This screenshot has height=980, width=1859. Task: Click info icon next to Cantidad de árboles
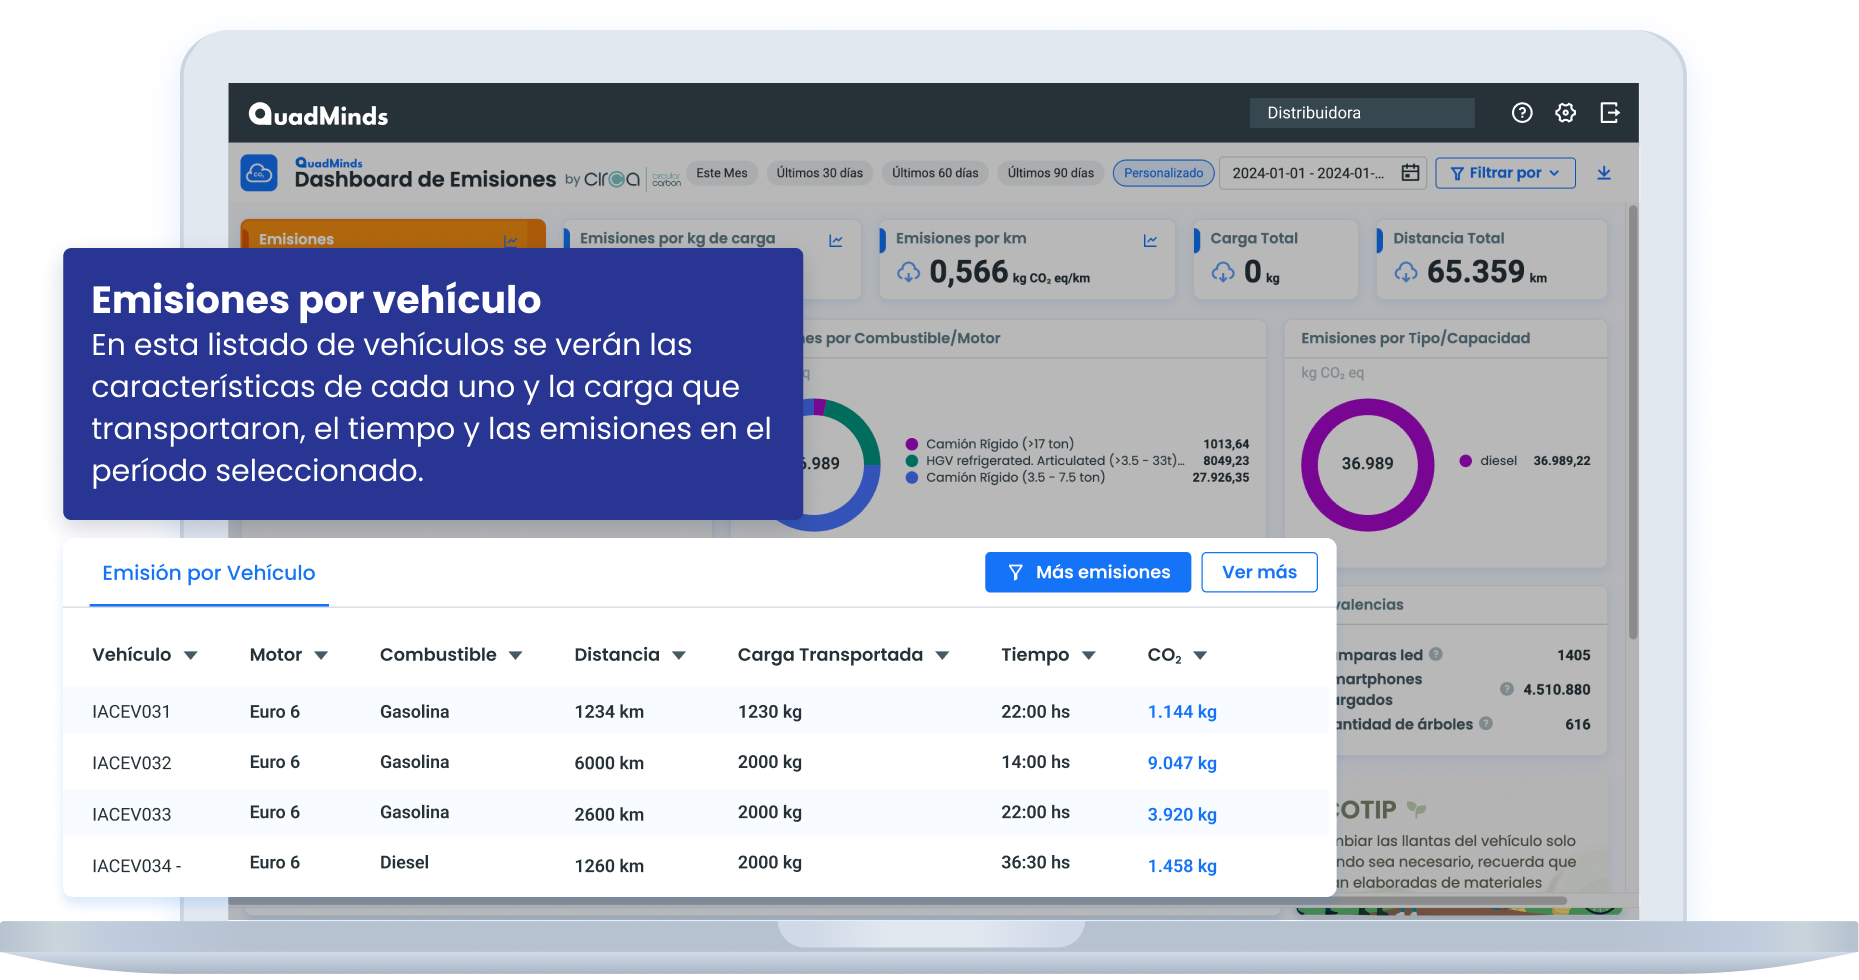coord(1486,723)
